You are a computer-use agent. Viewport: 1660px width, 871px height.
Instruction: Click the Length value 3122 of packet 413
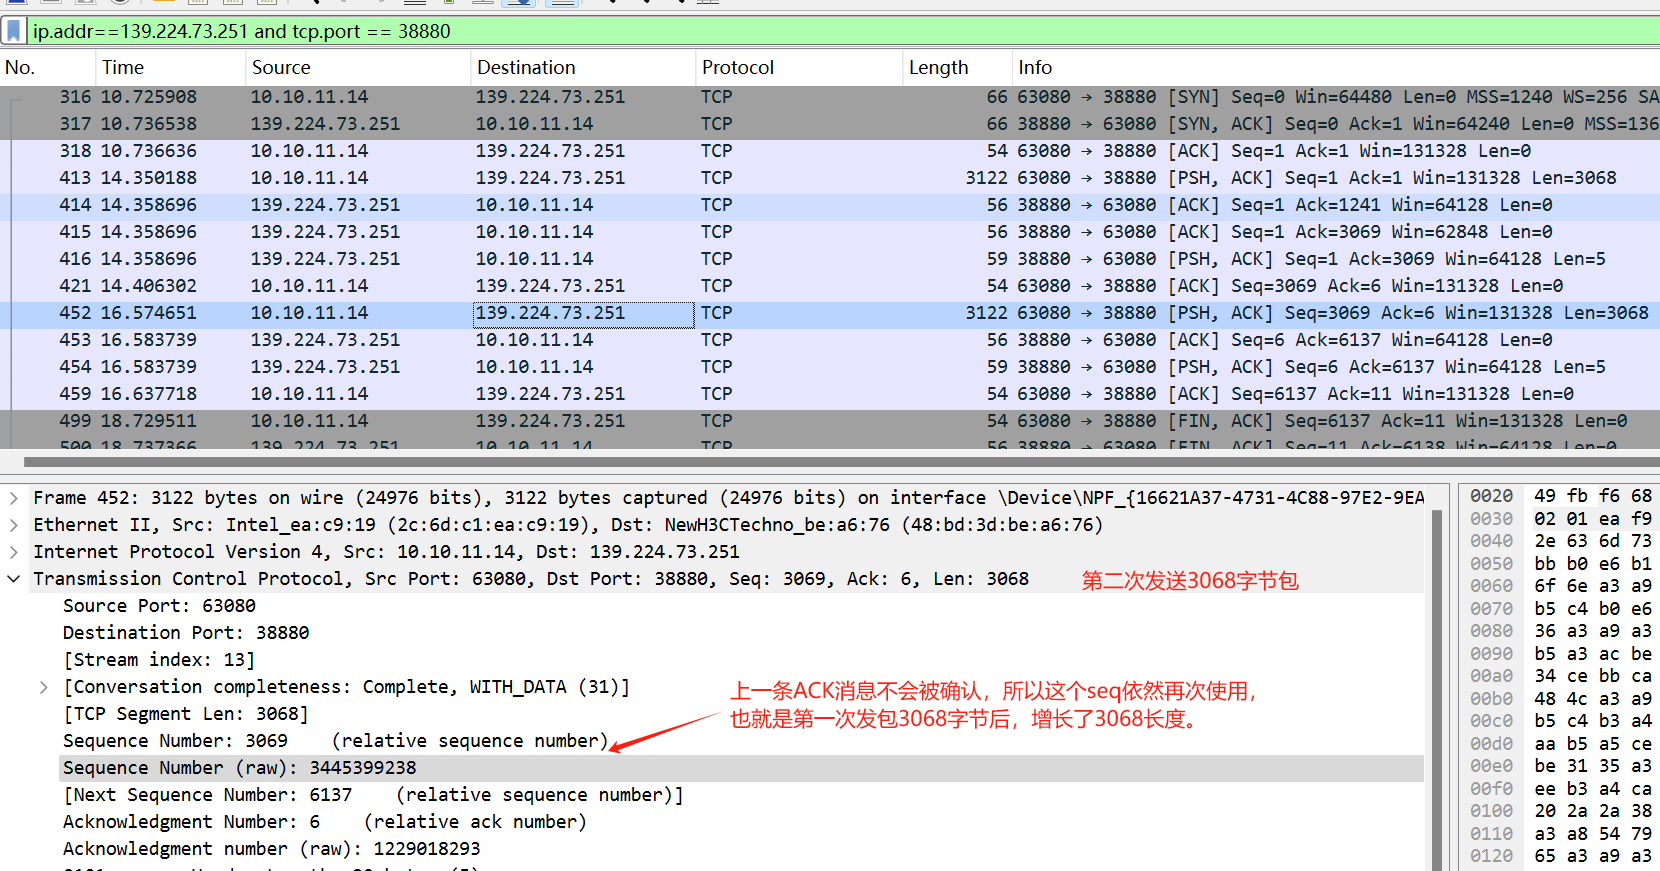[986, 178]
